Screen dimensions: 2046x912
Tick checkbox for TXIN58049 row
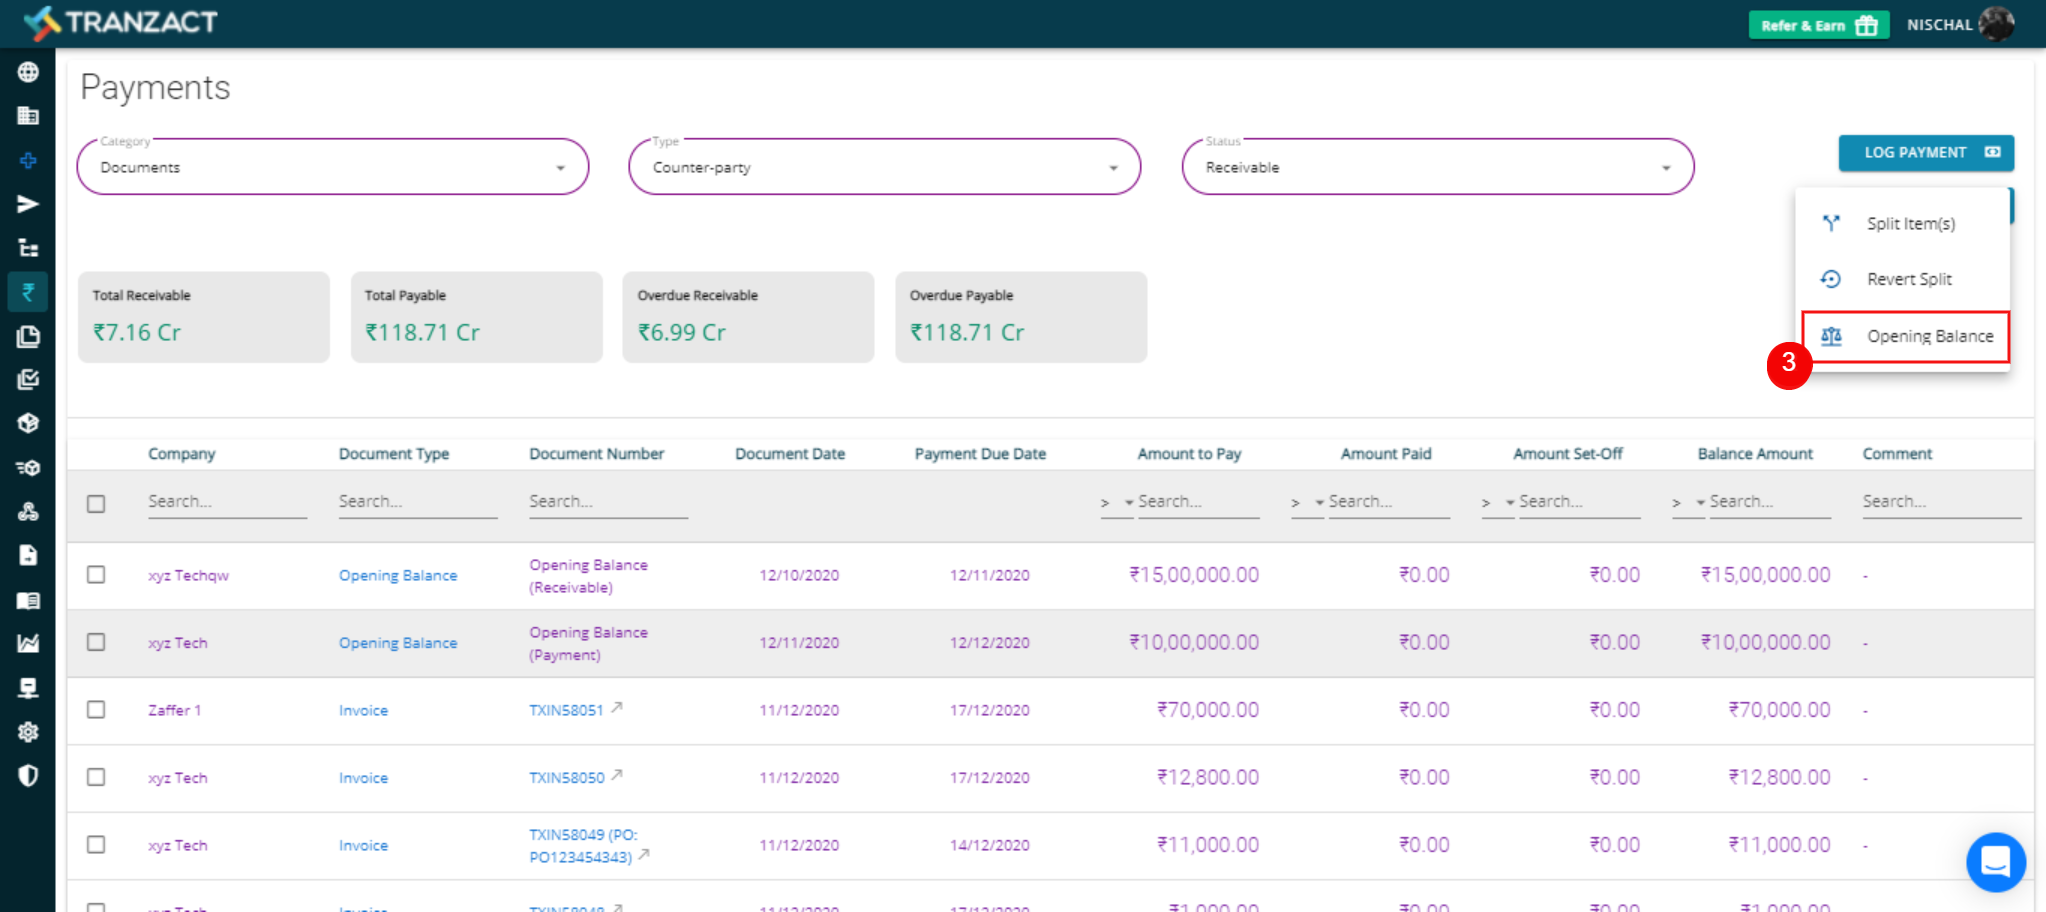click(96, 844)
